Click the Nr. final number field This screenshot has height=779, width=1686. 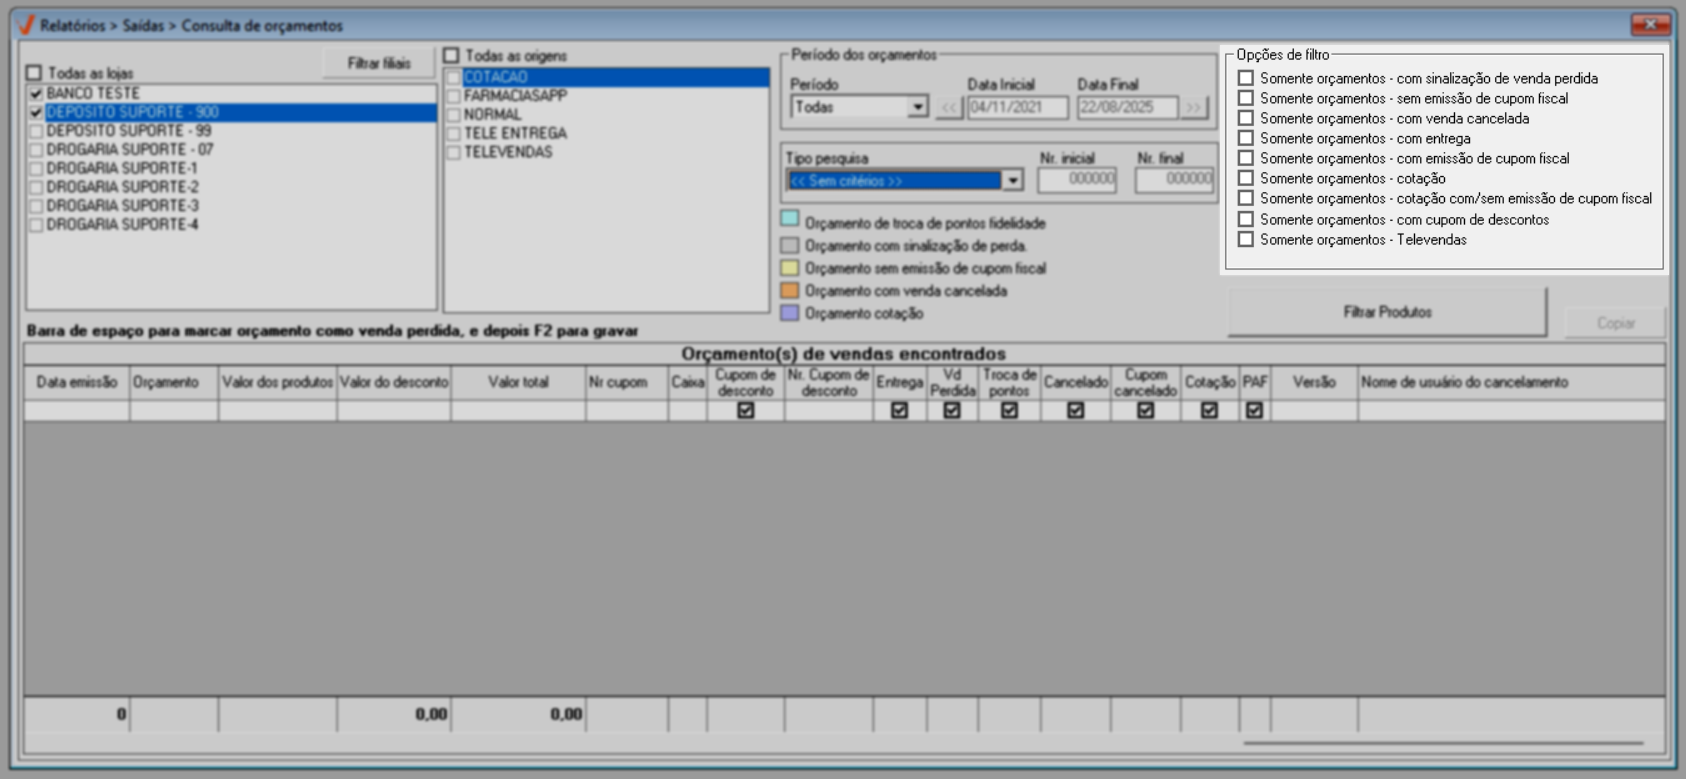coord(1174,179)
